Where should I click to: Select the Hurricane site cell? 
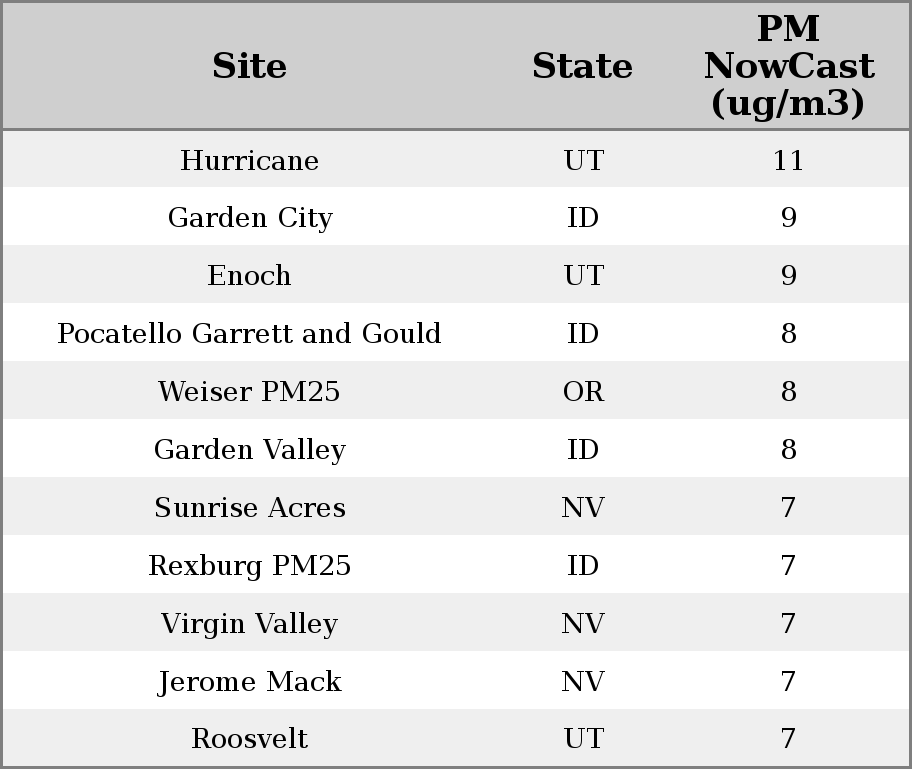click(x=249, y=160)
